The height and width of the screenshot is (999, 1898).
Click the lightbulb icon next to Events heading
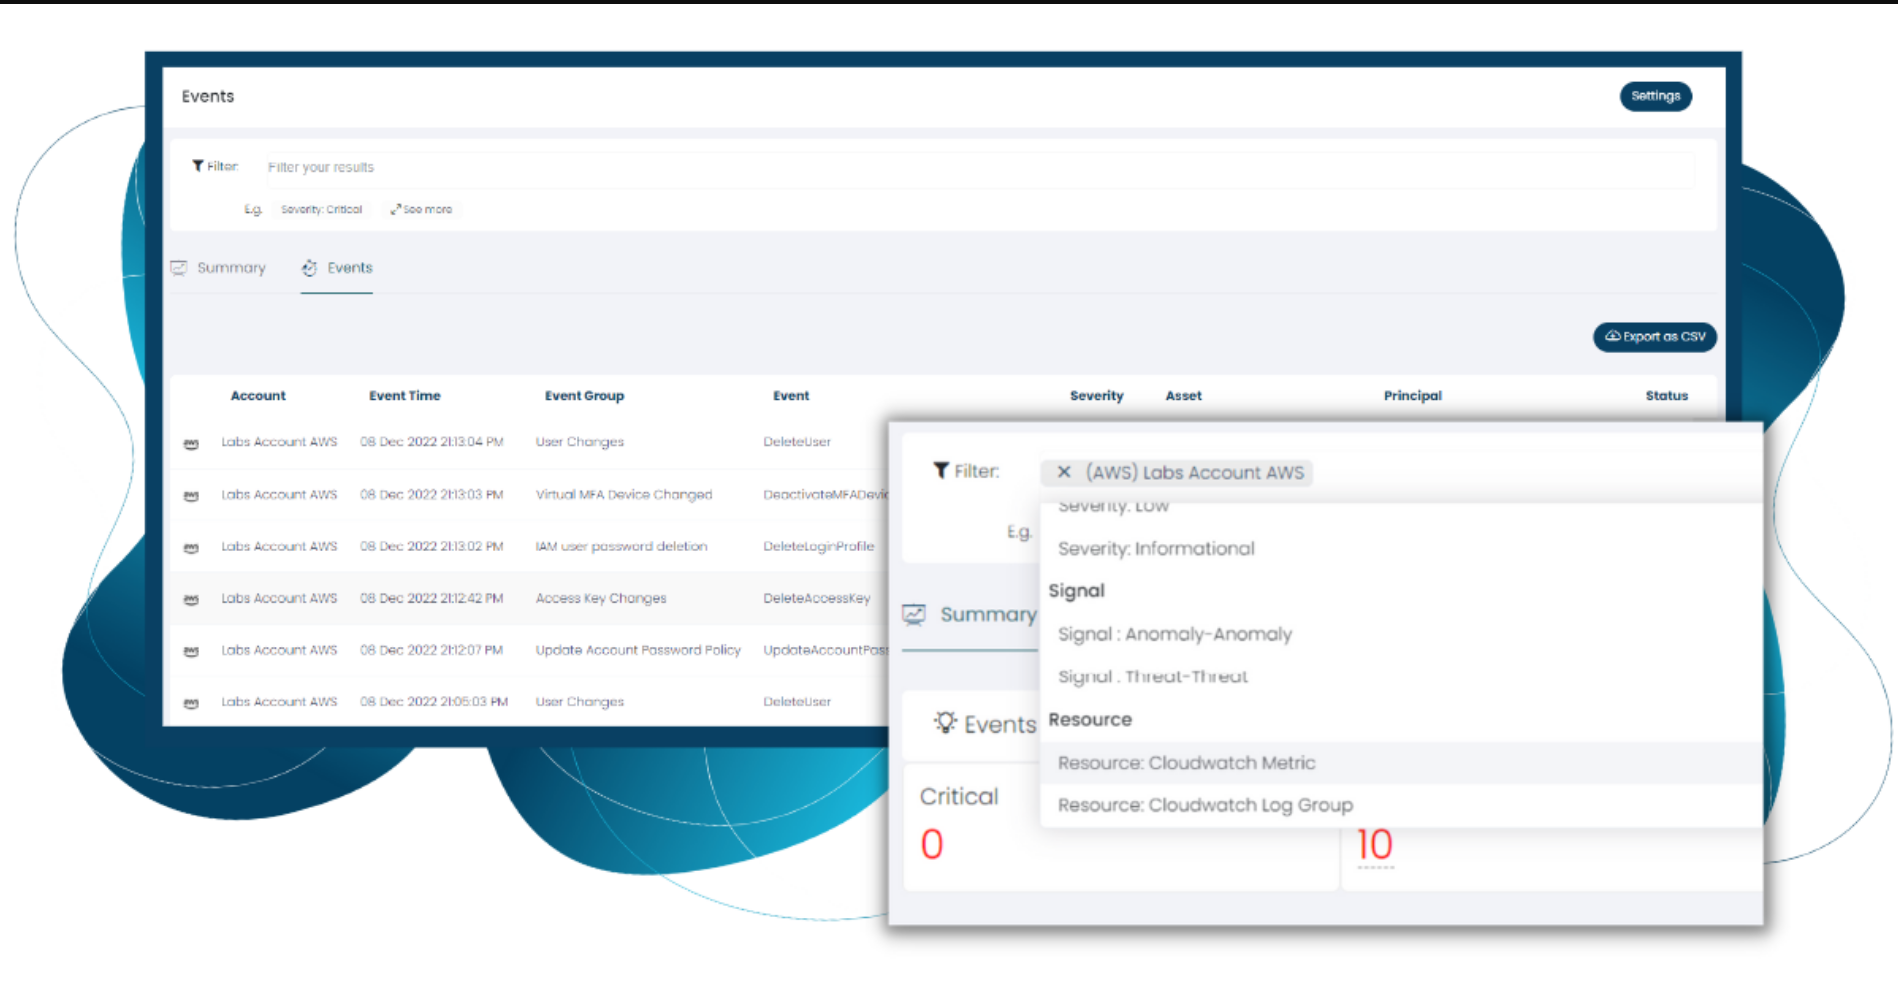pyautogui.click(x=946, y=722)
